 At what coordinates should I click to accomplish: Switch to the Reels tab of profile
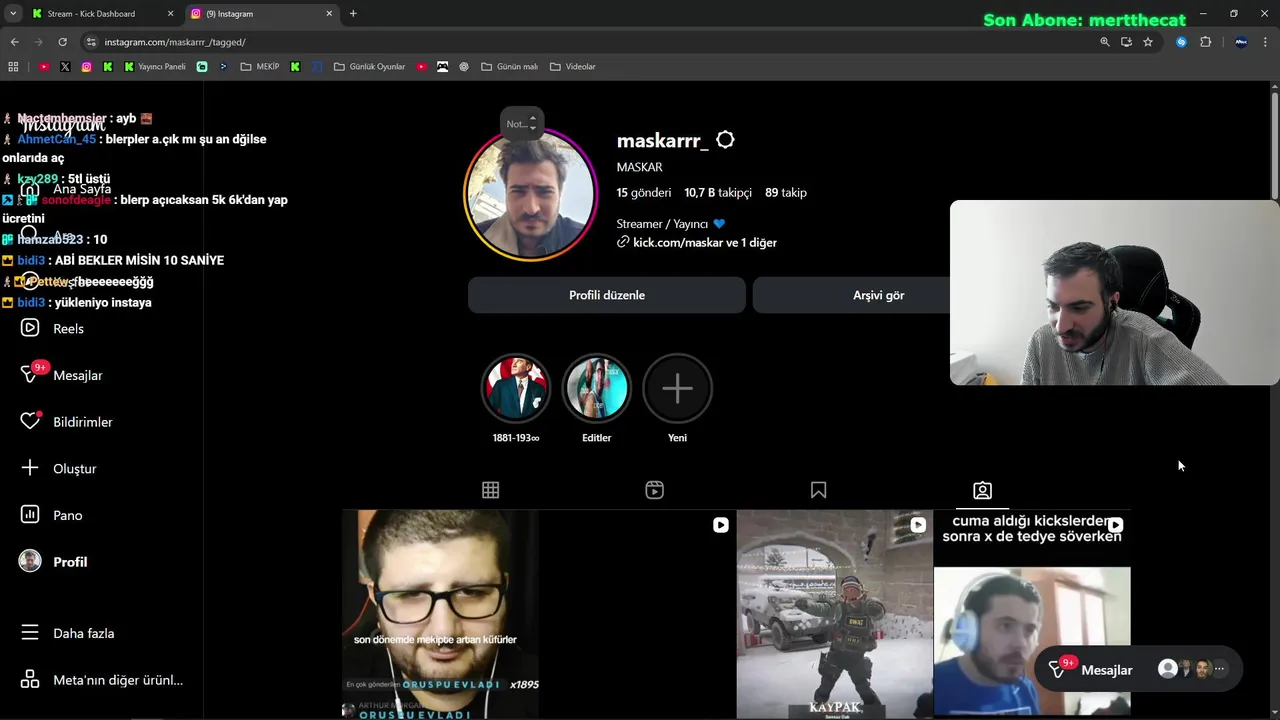point(654,490)
